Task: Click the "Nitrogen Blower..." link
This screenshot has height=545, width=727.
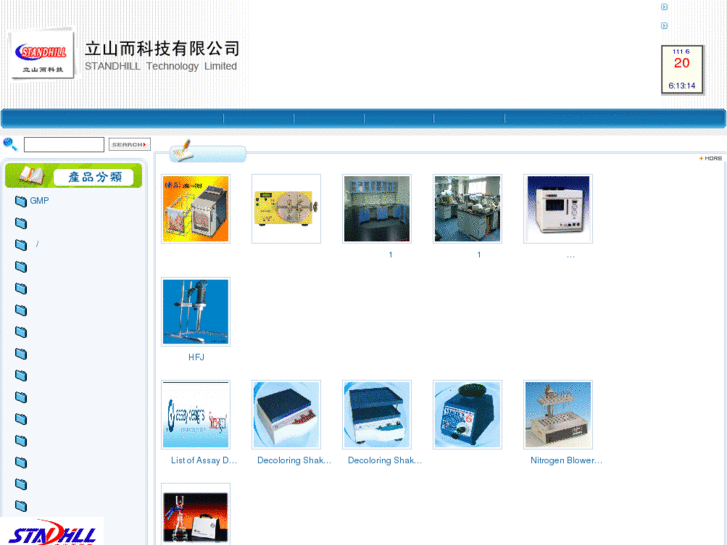Action: pyautogui.click(x=566, y=460)
